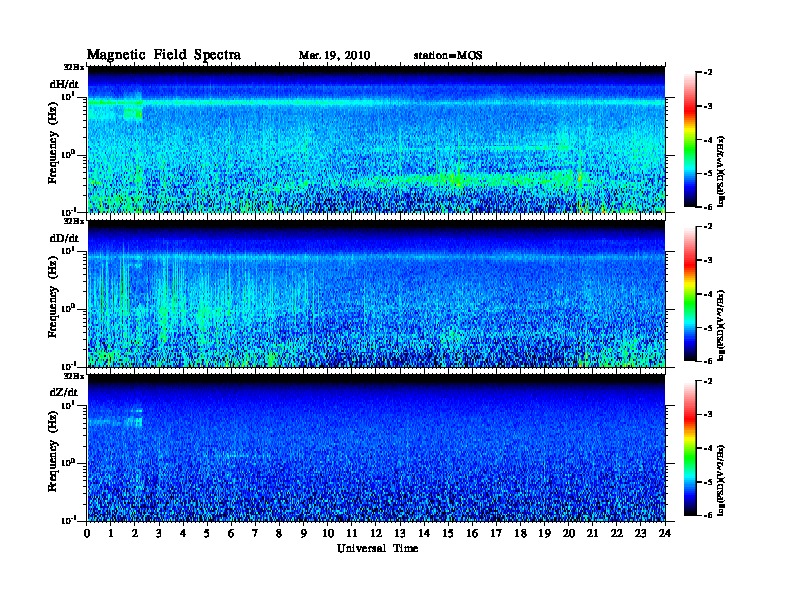Click the "19" hour tick label
792x612 pixels.
pos(544,534)
